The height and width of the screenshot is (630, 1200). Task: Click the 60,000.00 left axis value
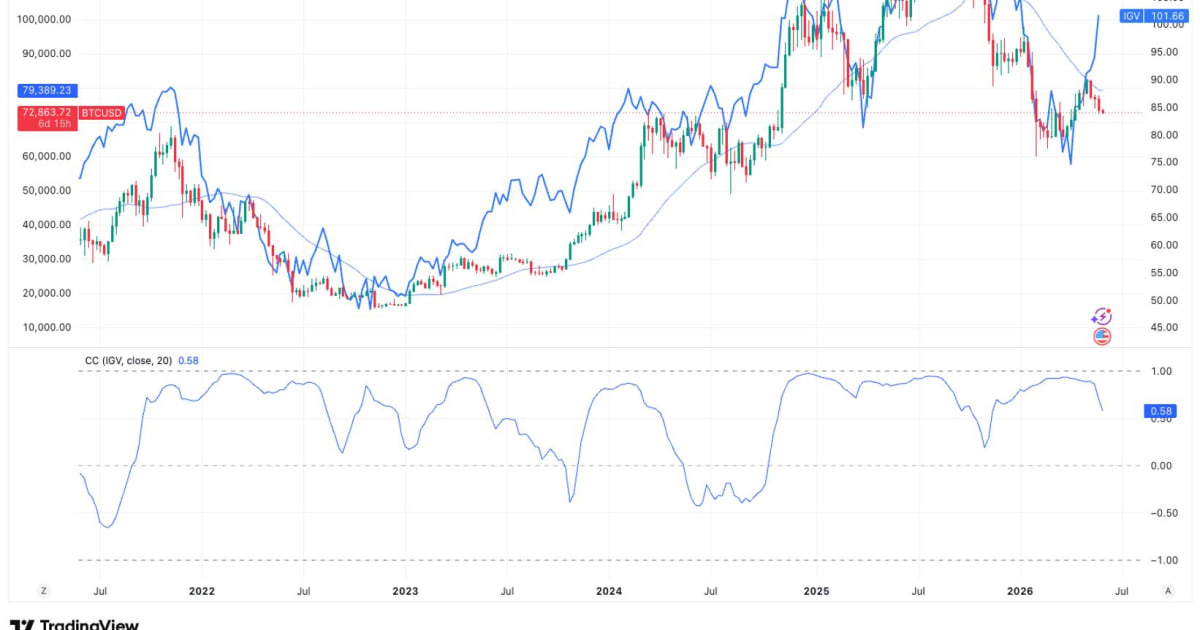(47, 156)
